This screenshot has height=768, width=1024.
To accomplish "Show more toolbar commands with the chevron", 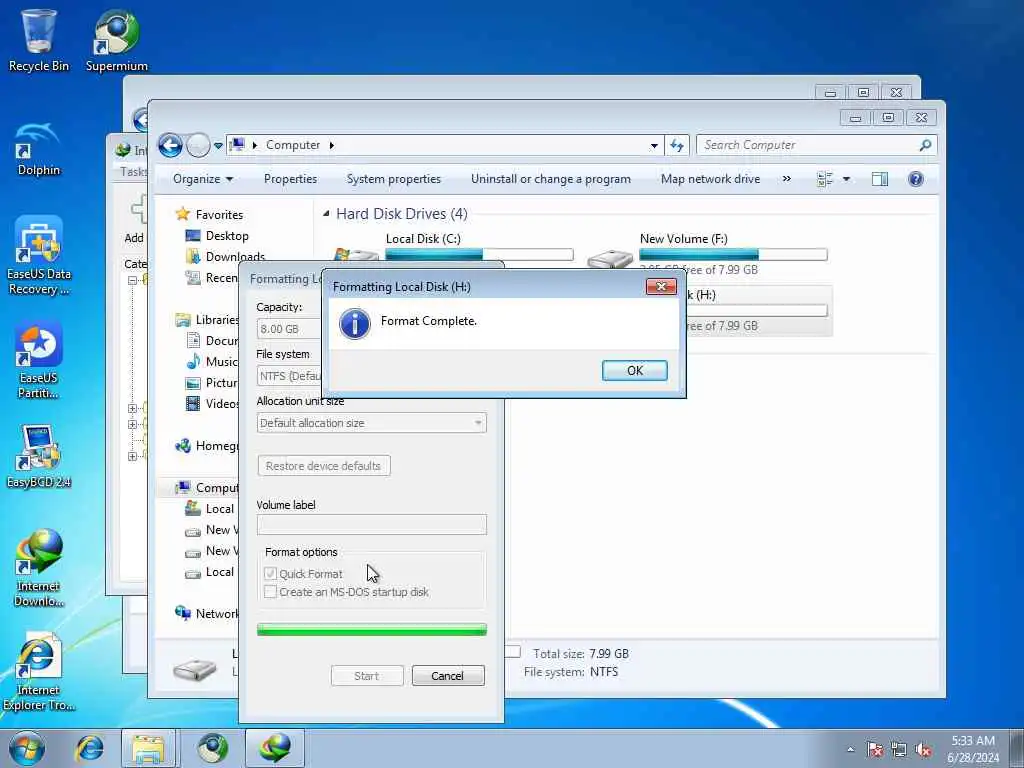I will [787, 179].
